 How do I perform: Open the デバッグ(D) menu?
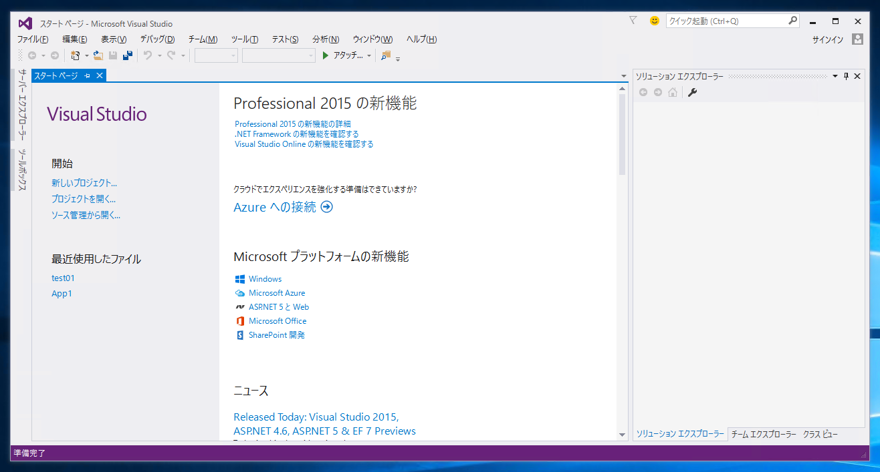(157, 39)
